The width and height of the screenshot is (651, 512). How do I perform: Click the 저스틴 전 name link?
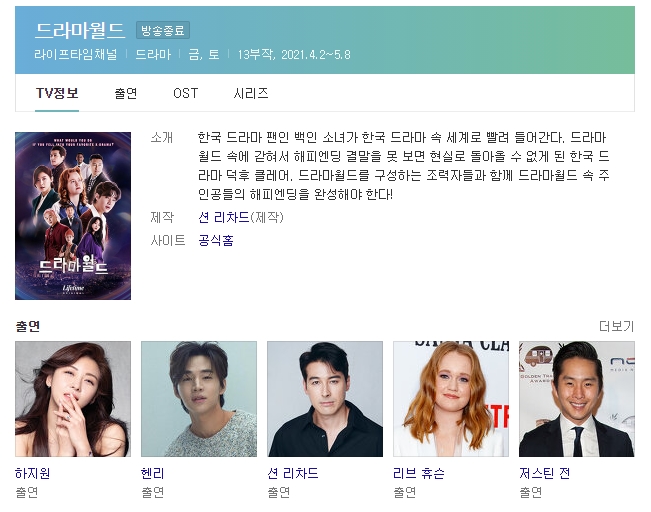[x=545, y=473]
